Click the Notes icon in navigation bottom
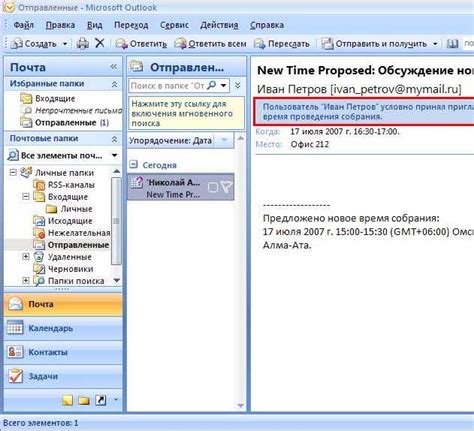The height and width of the screenshot is (431, 474). point(68,400)
